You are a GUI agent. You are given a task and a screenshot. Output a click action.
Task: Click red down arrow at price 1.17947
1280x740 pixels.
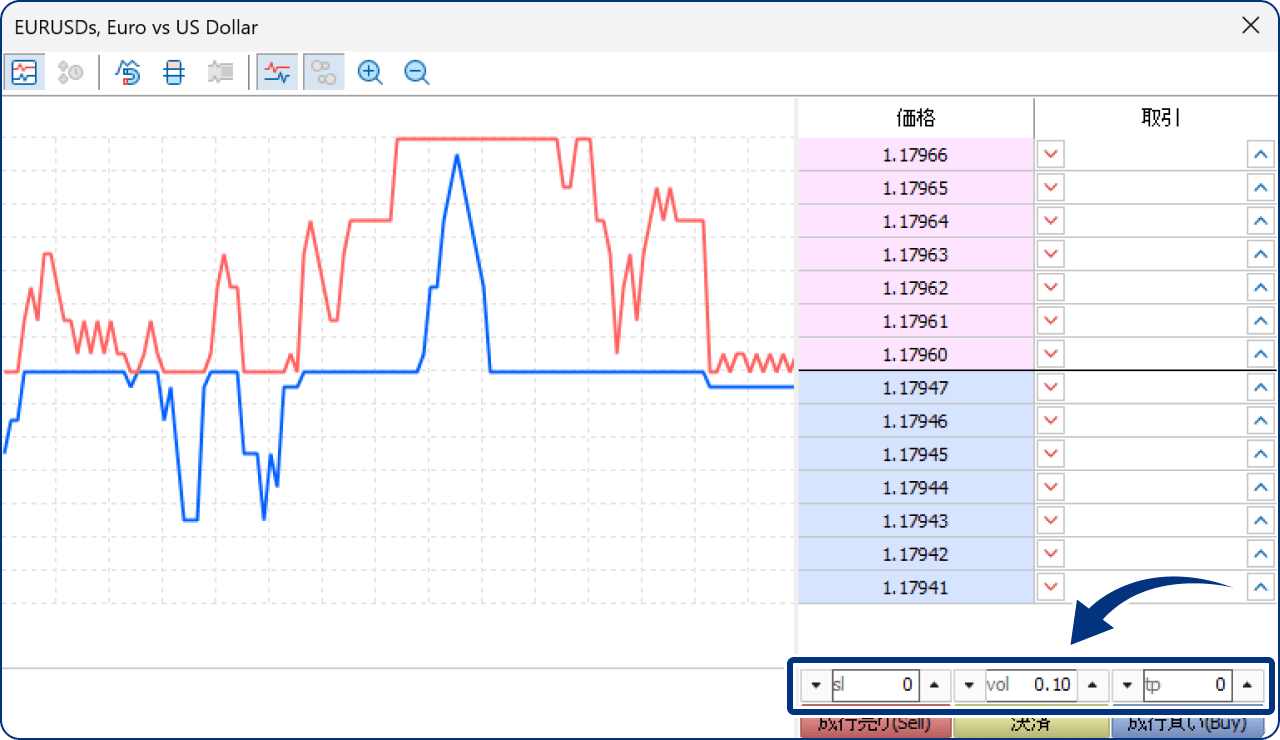click(x=1051, y=388)
